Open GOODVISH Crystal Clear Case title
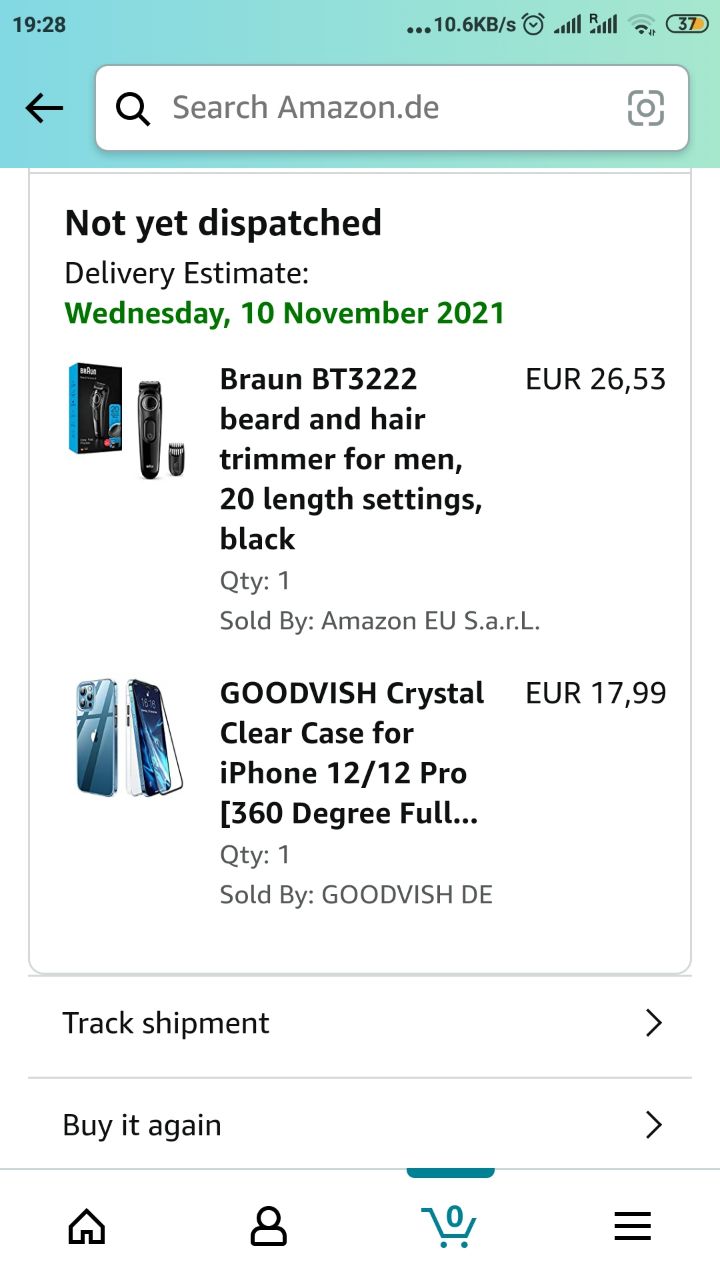Screen dimensions: 720x1280 352,753
